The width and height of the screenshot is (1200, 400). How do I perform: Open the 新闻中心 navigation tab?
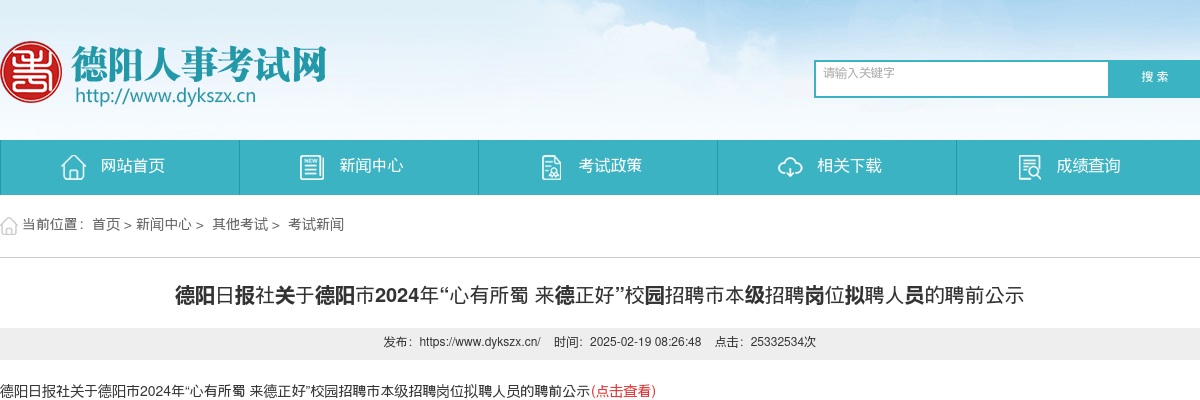[x=359, y=167]
